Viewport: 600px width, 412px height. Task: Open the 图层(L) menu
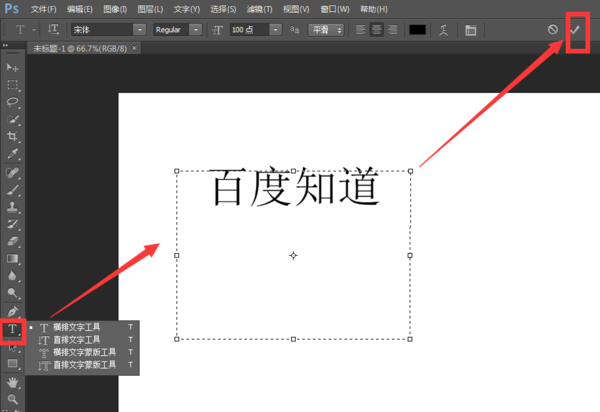[x=150, y=9]
